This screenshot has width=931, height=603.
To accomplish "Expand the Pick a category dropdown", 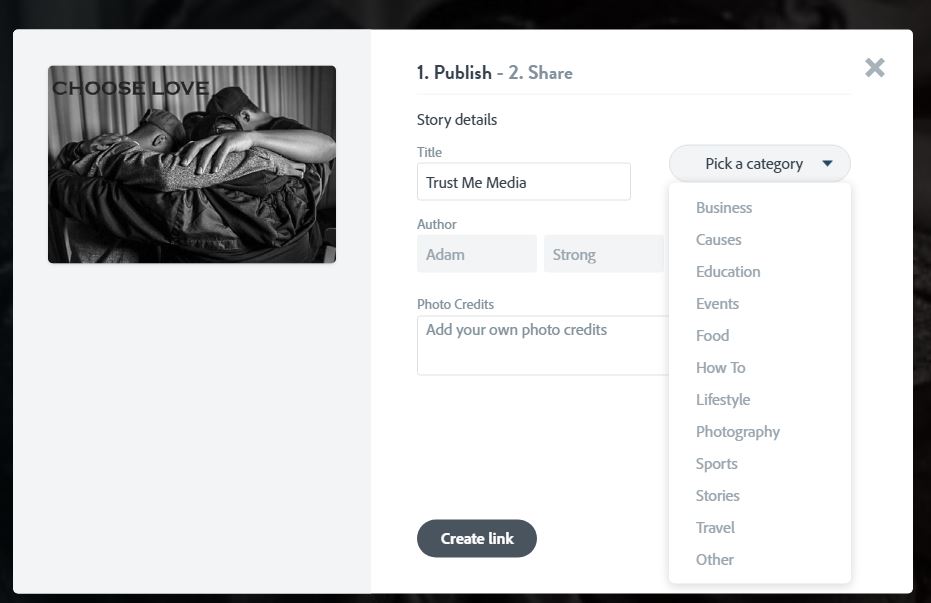I will click(760, 164).
